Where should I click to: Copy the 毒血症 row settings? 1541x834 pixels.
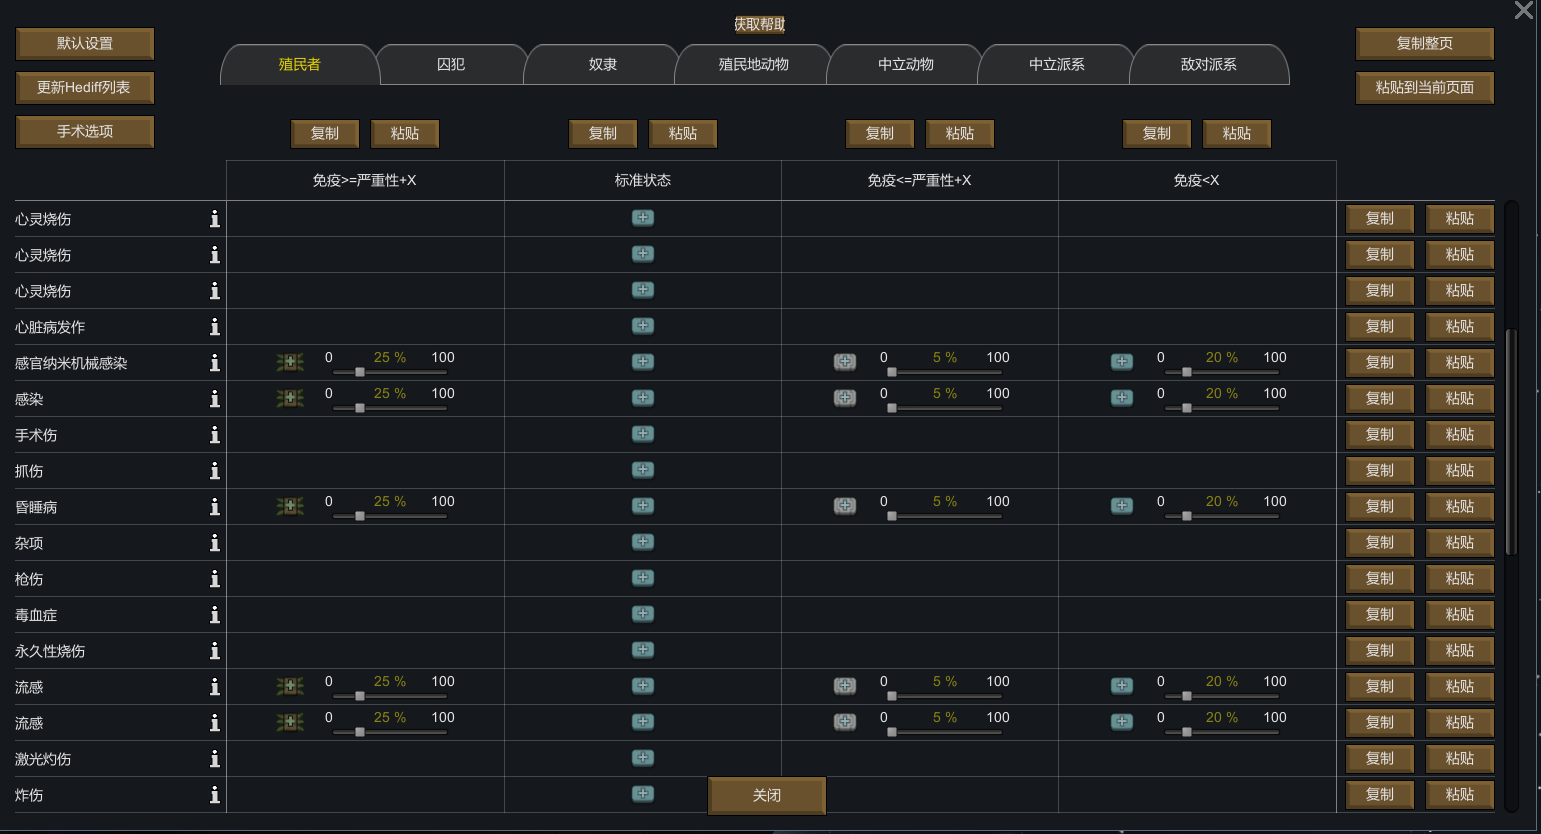[x=1380, y=615]
